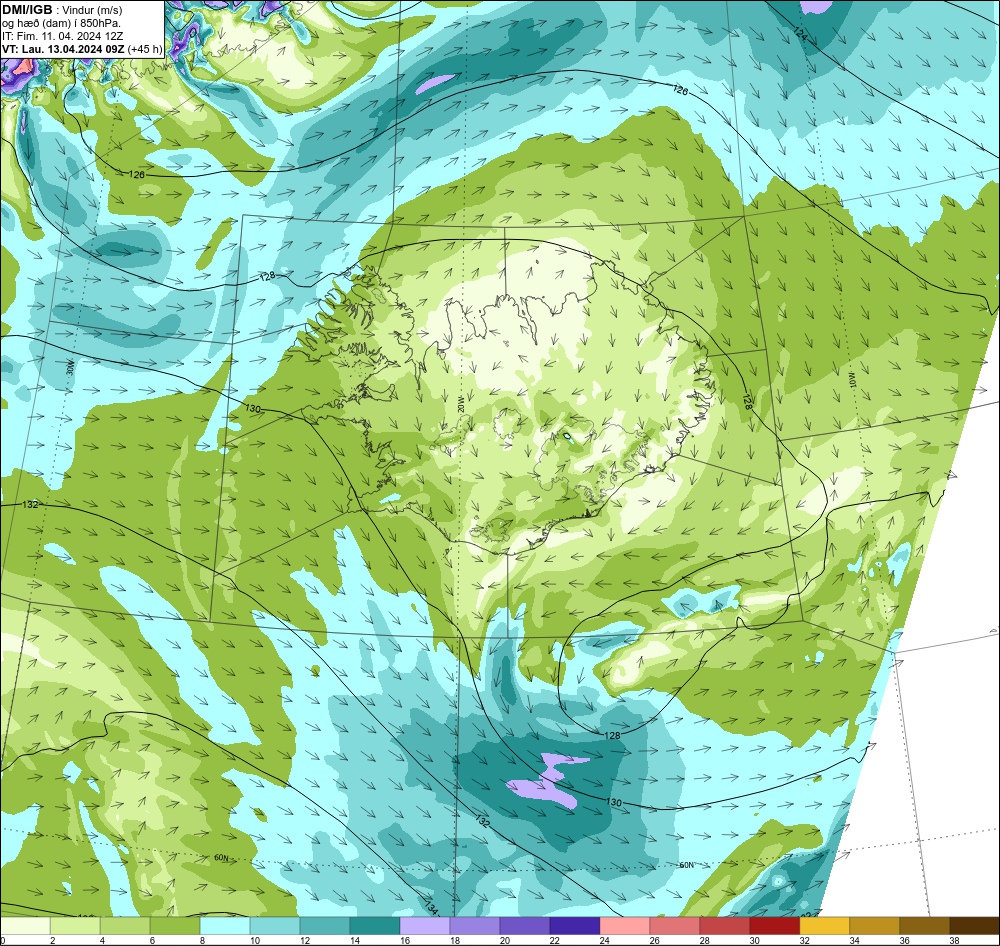Select the '10W' longitude label
1000x946 pixels.
pos(851,381)
